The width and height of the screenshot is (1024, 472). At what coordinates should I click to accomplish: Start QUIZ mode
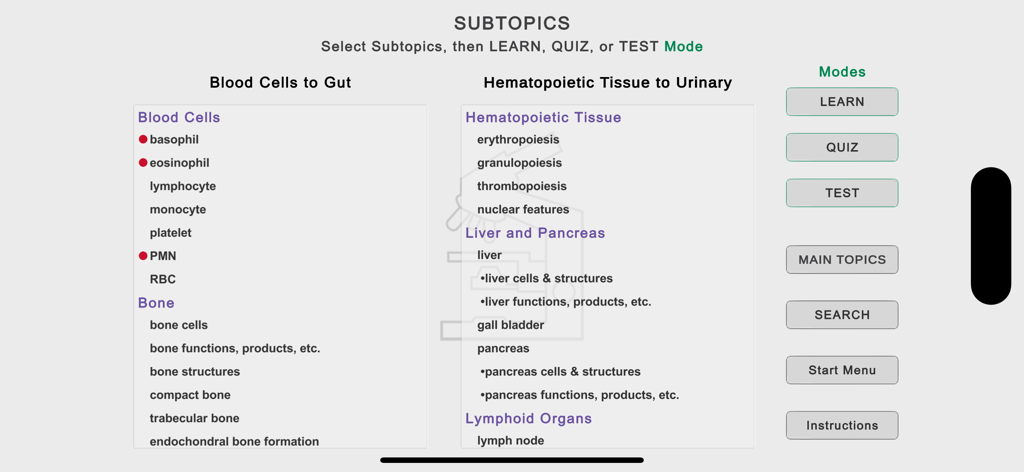coord(842,147)
